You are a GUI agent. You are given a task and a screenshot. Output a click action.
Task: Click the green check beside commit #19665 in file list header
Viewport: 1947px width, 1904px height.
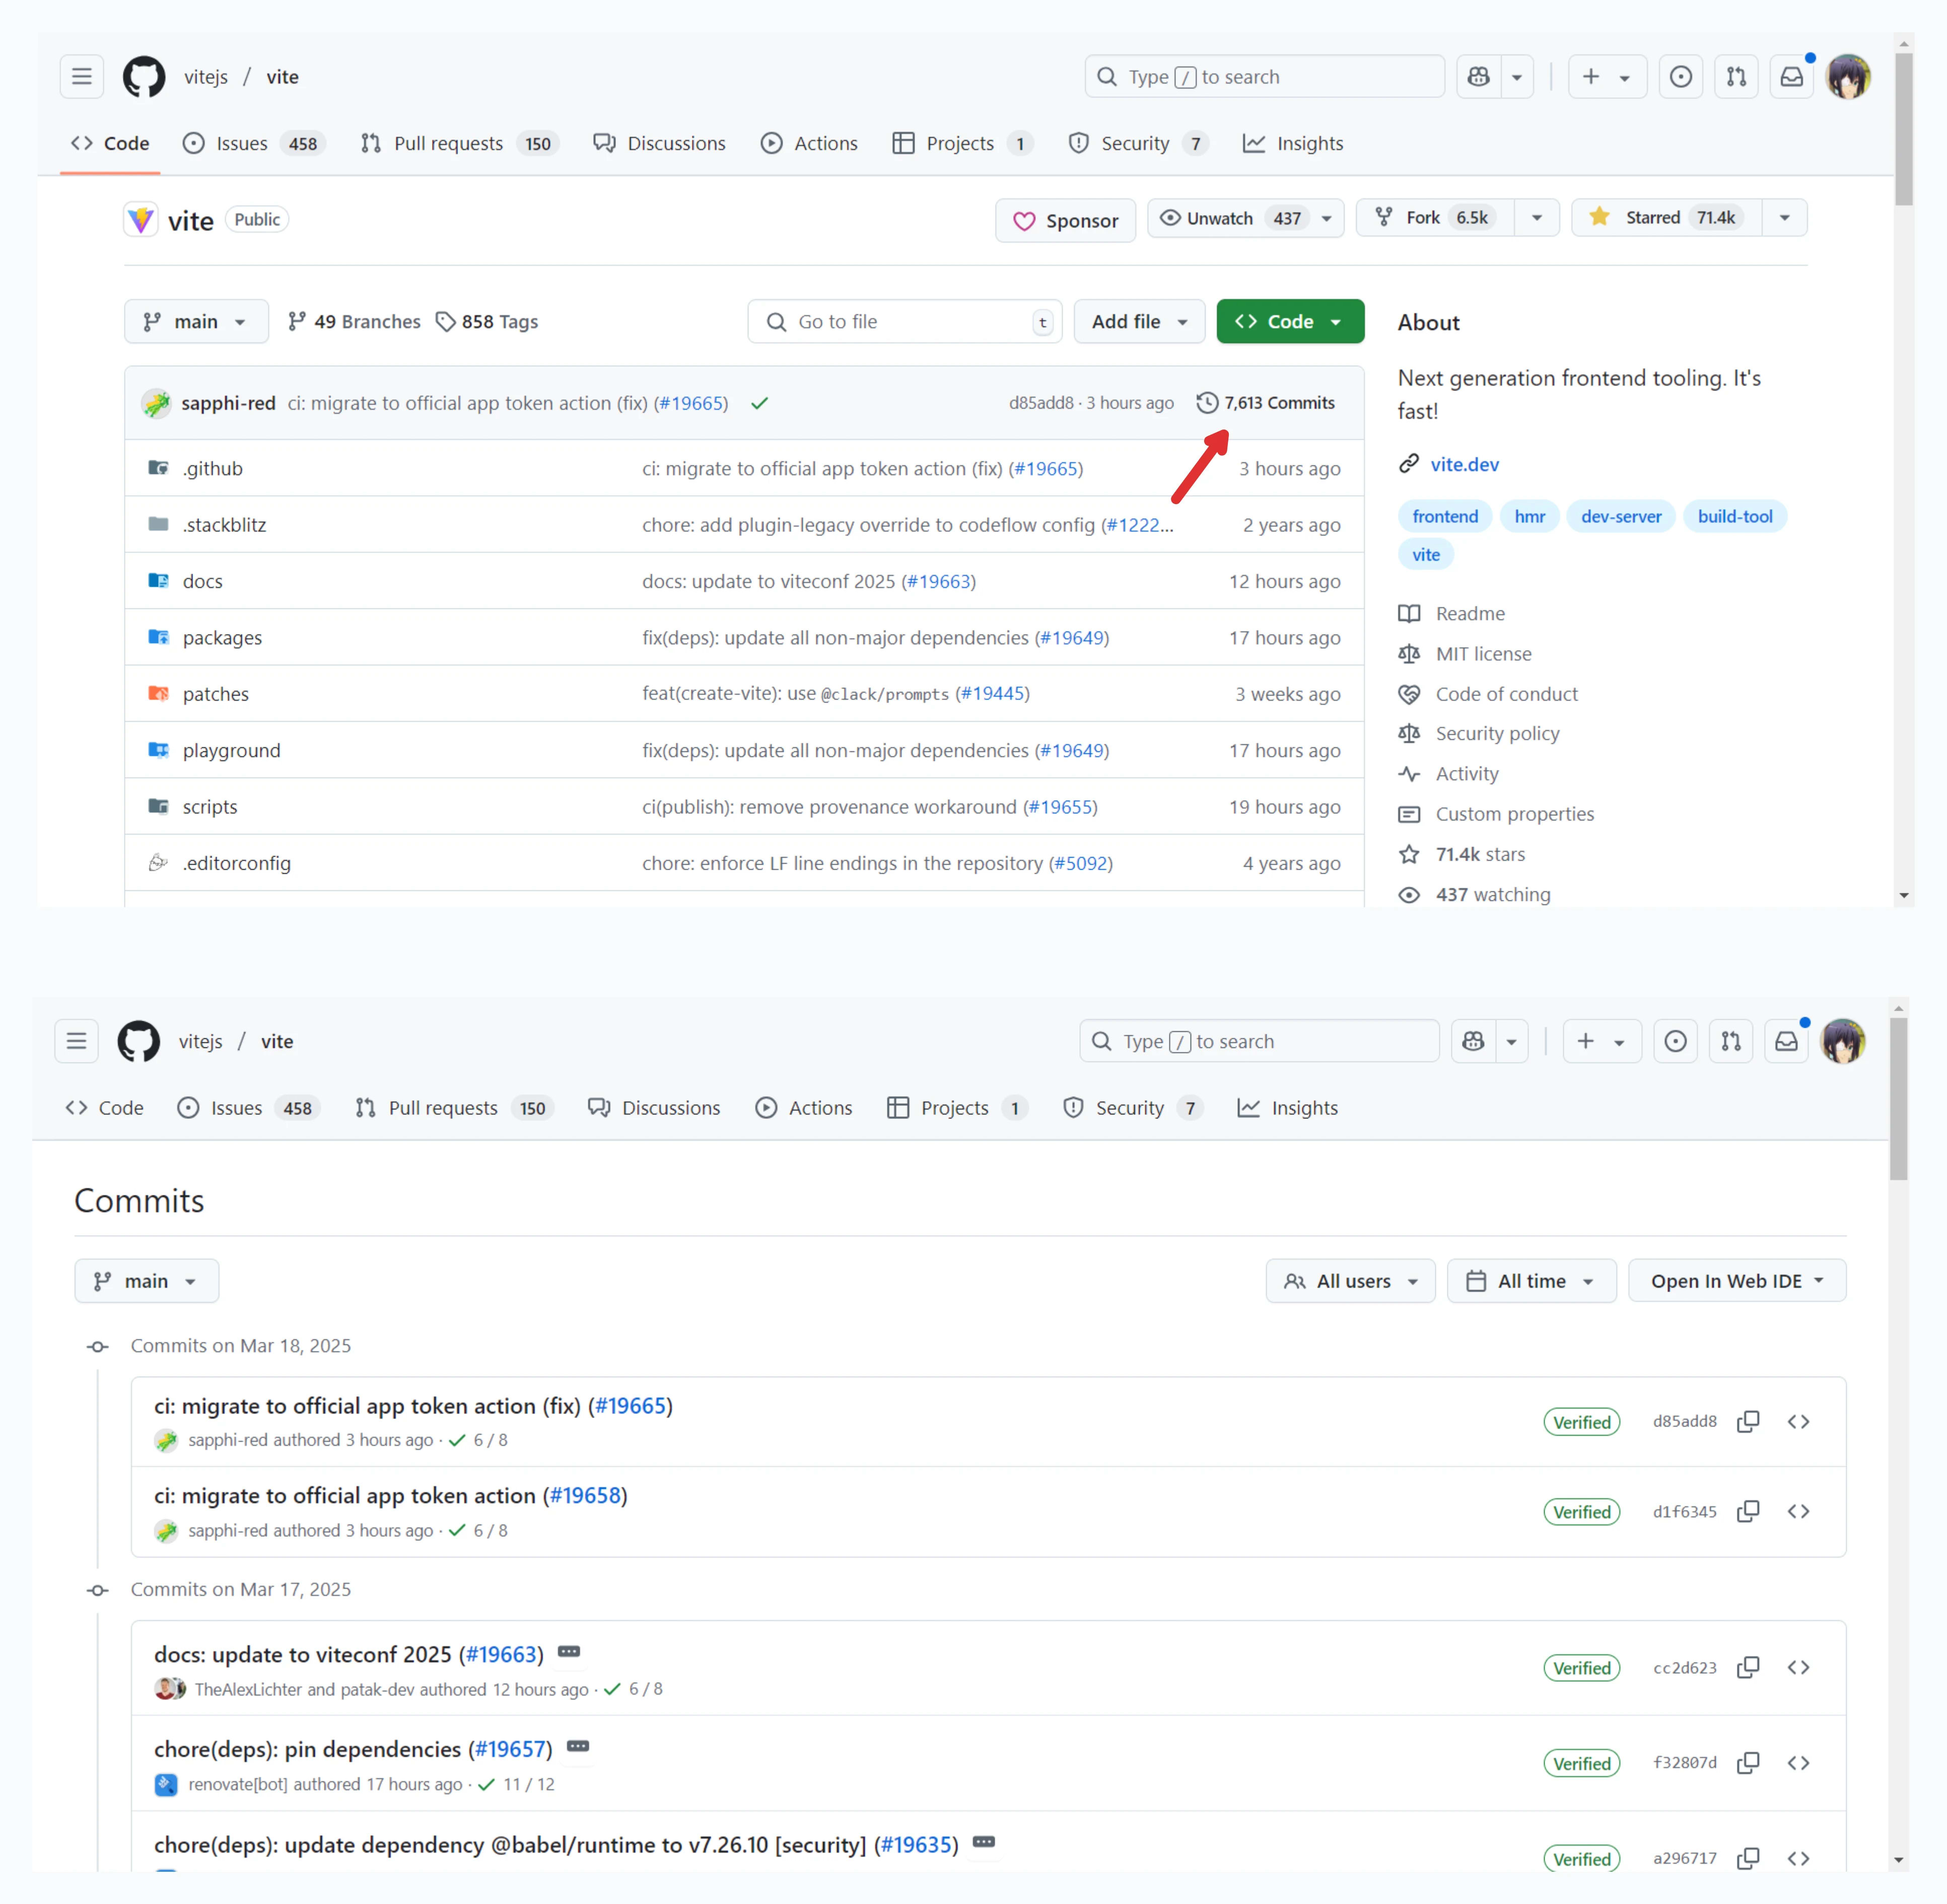tap(760, 403)
